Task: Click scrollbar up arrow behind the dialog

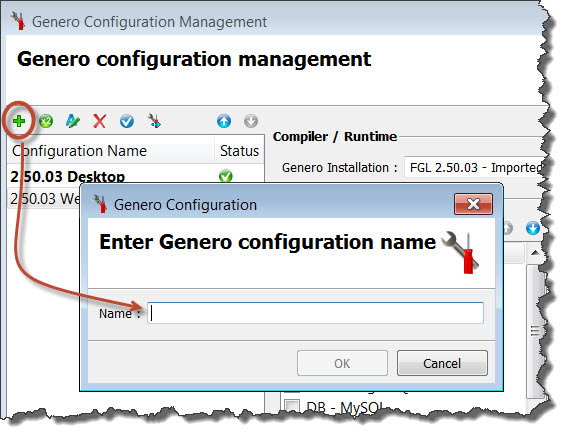Action: (x=535, y=253)
